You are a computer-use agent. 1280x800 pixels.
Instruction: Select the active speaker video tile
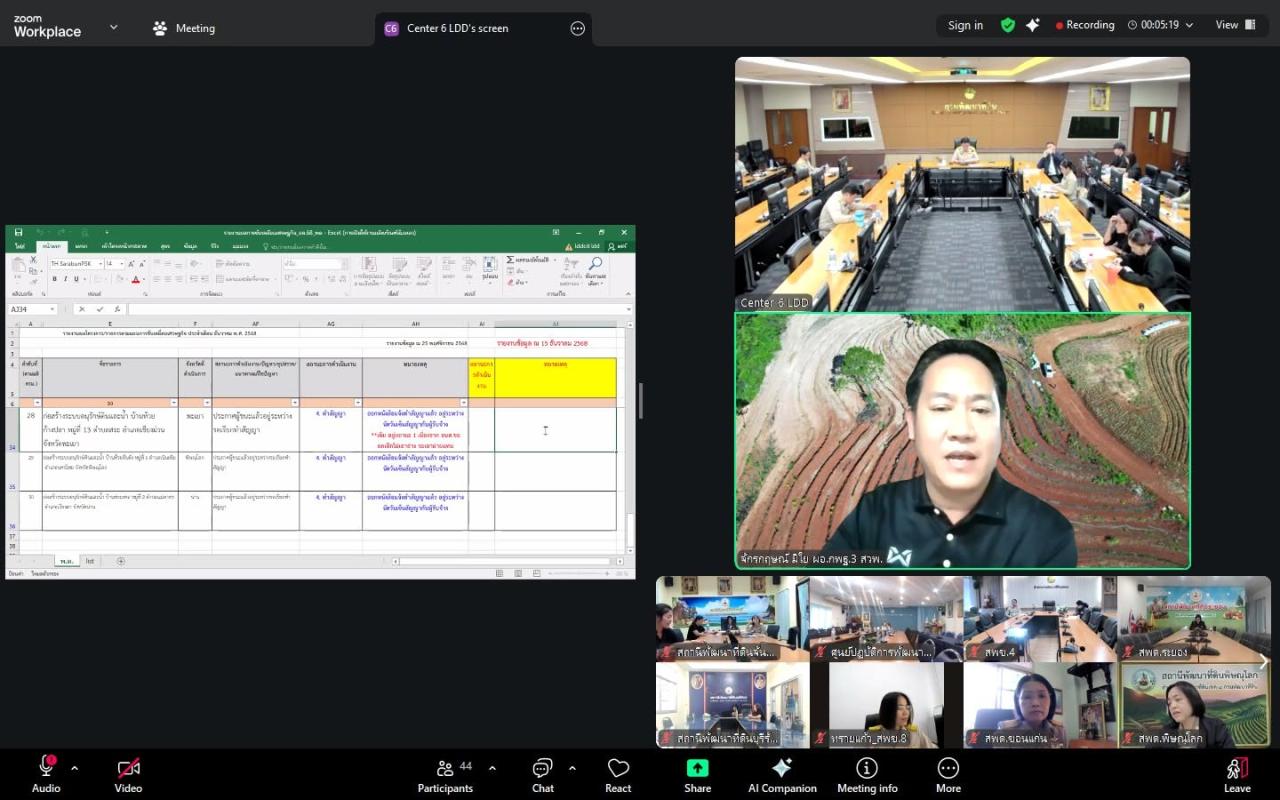pos(962,441)
